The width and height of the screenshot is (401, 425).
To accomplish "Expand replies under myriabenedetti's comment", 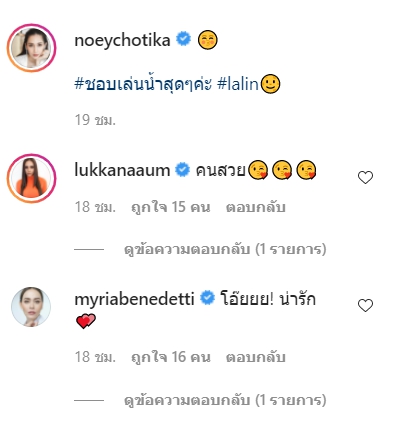I will (225, 400).
